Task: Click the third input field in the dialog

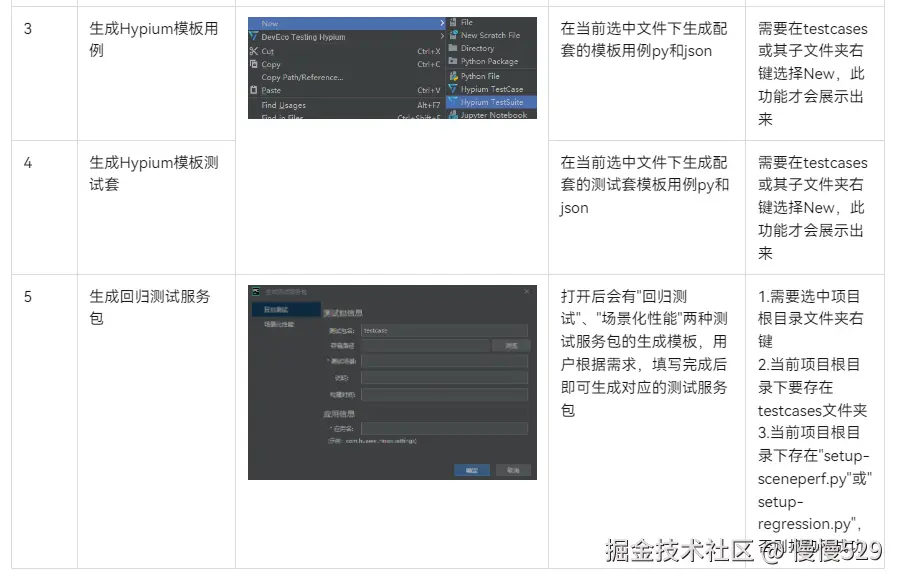Action: coord(444,361)
